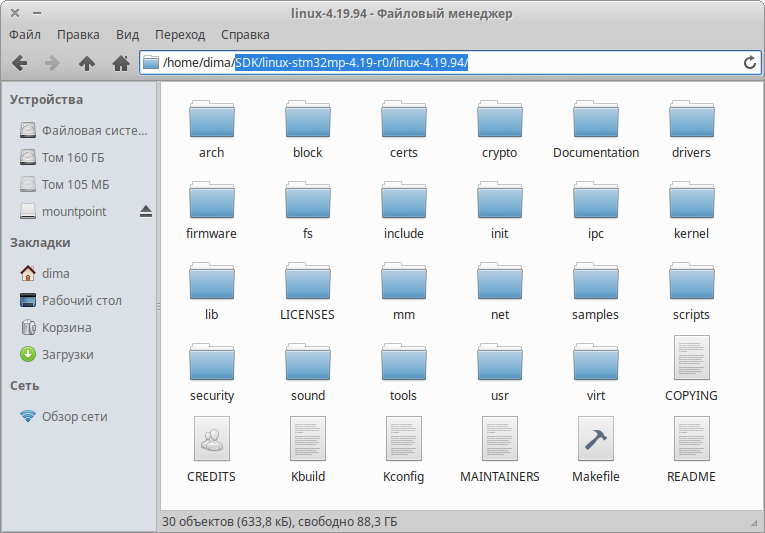Image resolution: width=765 pixels, height=533 pixels.
Task: Click the path location bar field
Action: pos(450,63)
